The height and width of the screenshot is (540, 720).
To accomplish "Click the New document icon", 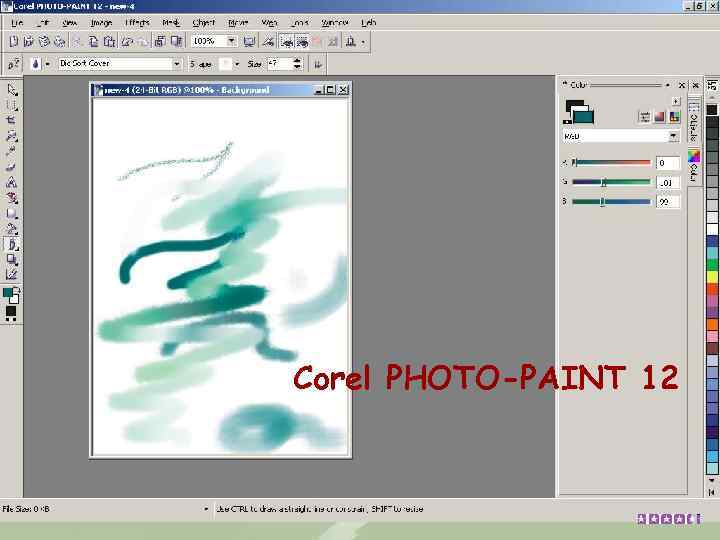I will click(x=14, y=42).
